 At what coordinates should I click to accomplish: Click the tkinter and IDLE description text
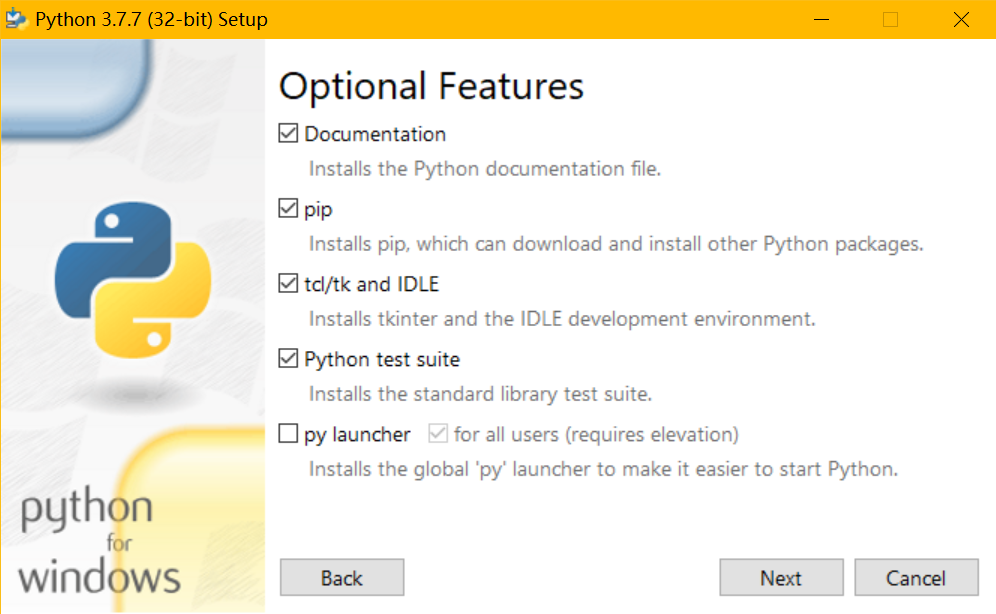point(562,320)
